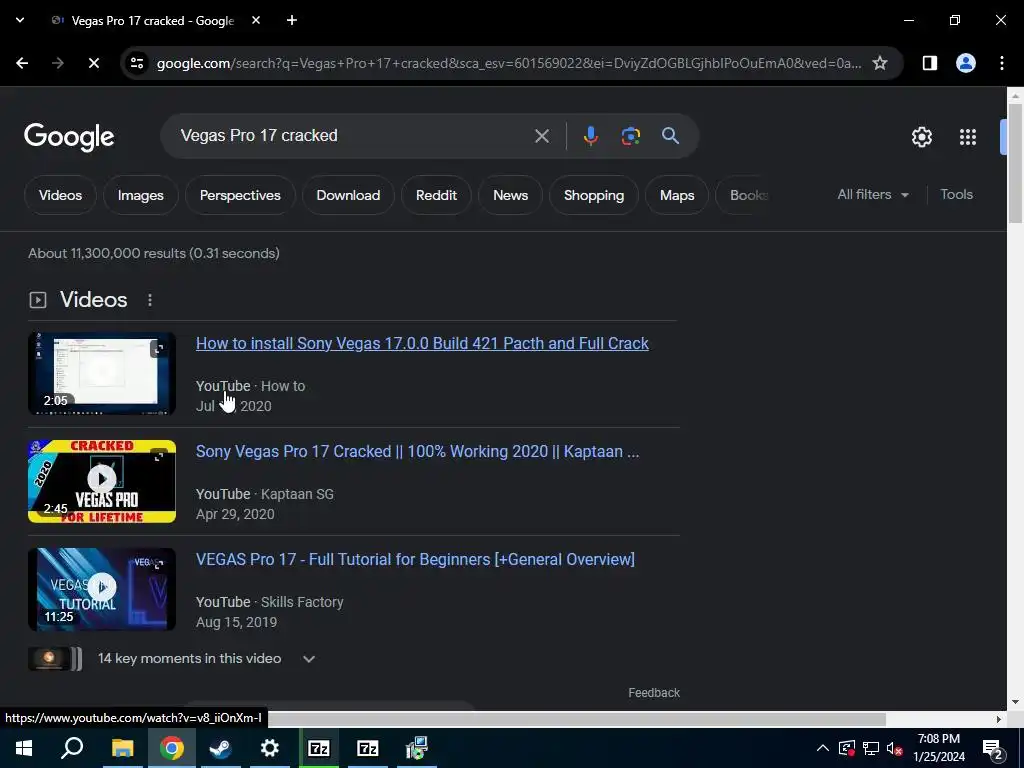Search by voice with microphone icon

pyautogui.click(x=590, y=136)
